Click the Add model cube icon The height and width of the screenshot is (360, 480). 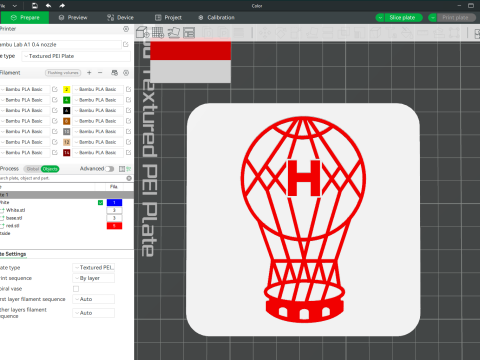coord(143,32)
